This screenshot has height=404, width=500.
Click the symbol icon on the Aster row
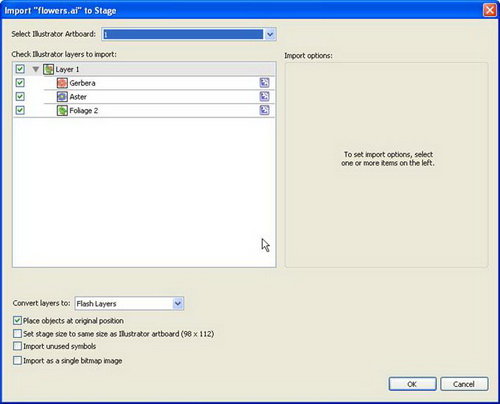[x=264, y=96]
